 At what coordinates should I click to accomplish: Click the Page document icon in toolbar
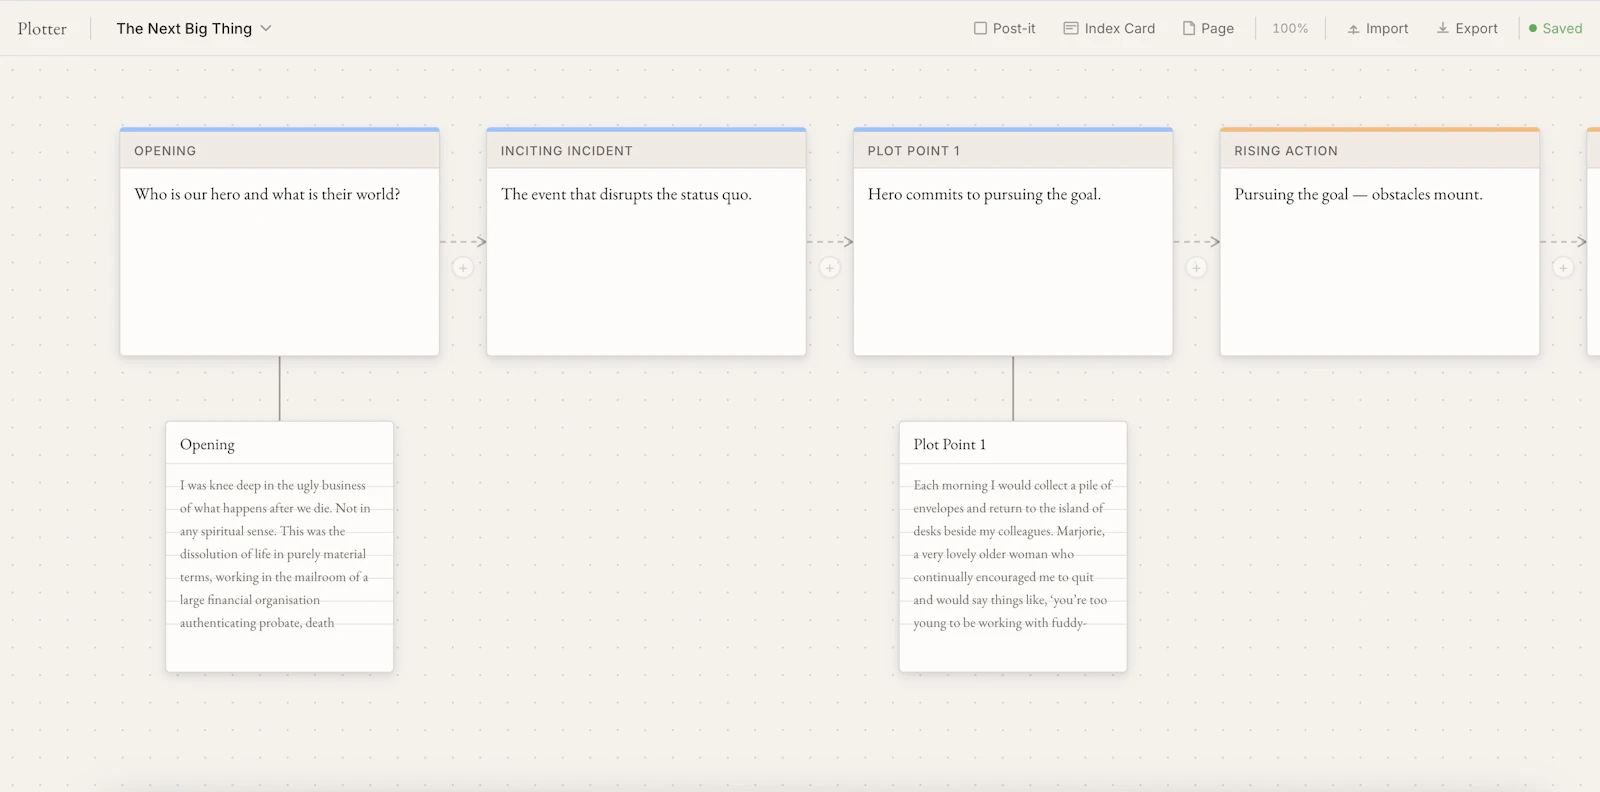click(1189, 28)
